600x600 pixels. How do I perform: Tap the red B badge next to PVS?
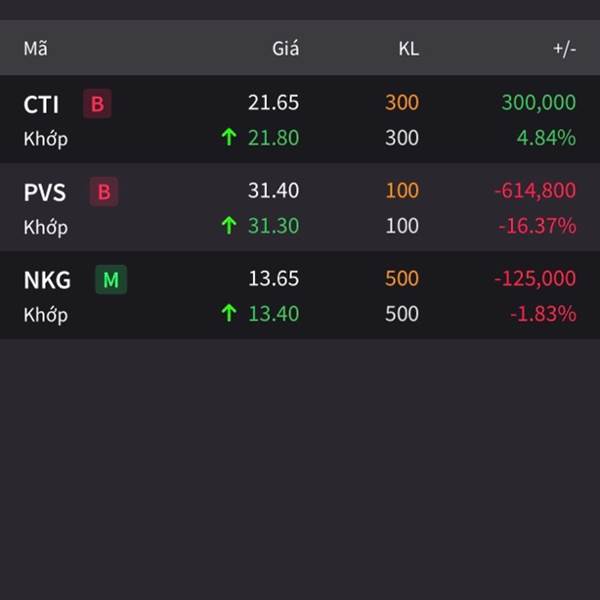coord(104,192)
